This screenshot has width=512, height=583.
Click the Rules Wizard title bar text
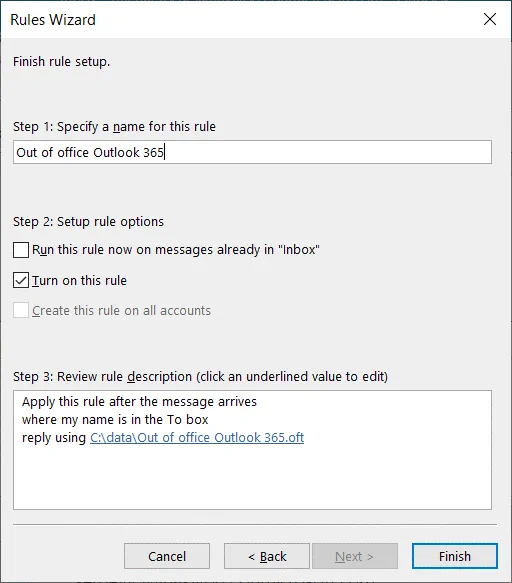tap(53, 20)
